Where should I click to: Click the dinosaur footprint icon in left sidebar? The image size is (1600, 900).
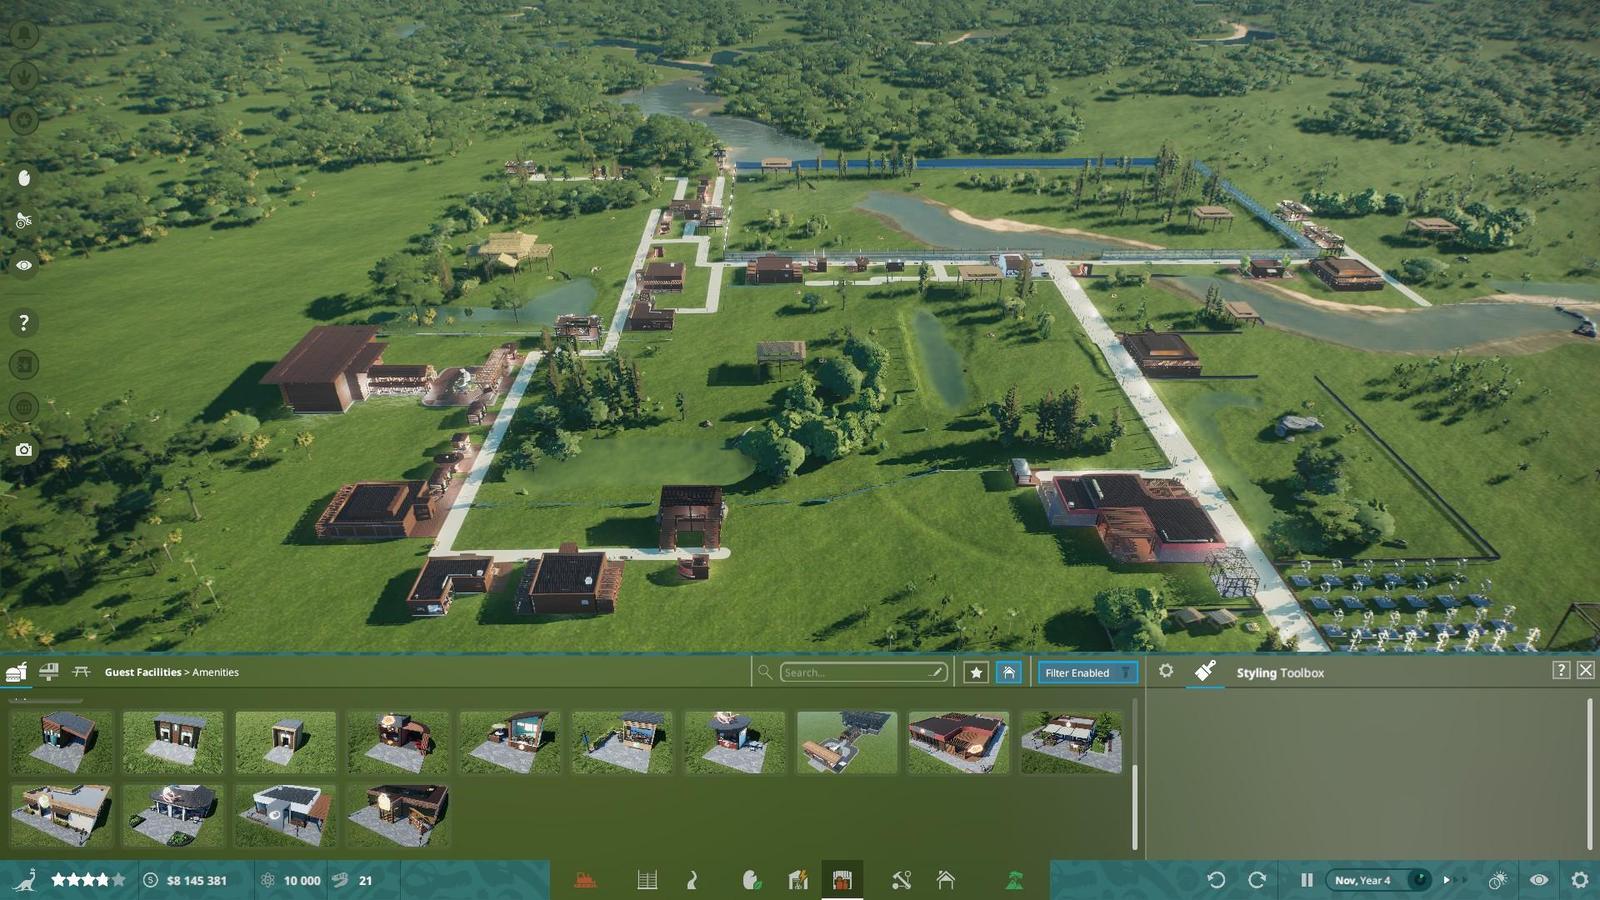23,76
